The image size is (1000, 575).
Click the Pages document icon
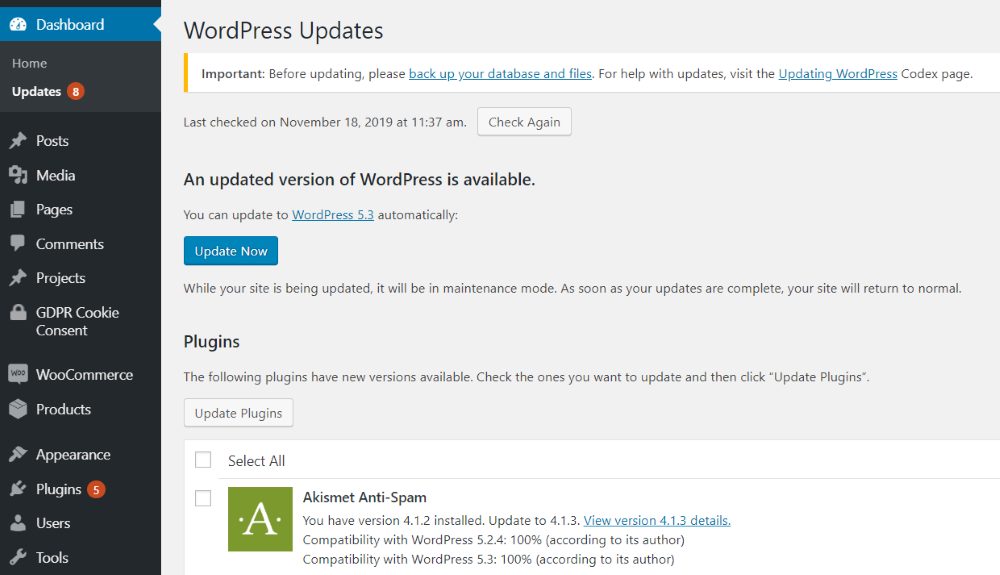[18, 209]
